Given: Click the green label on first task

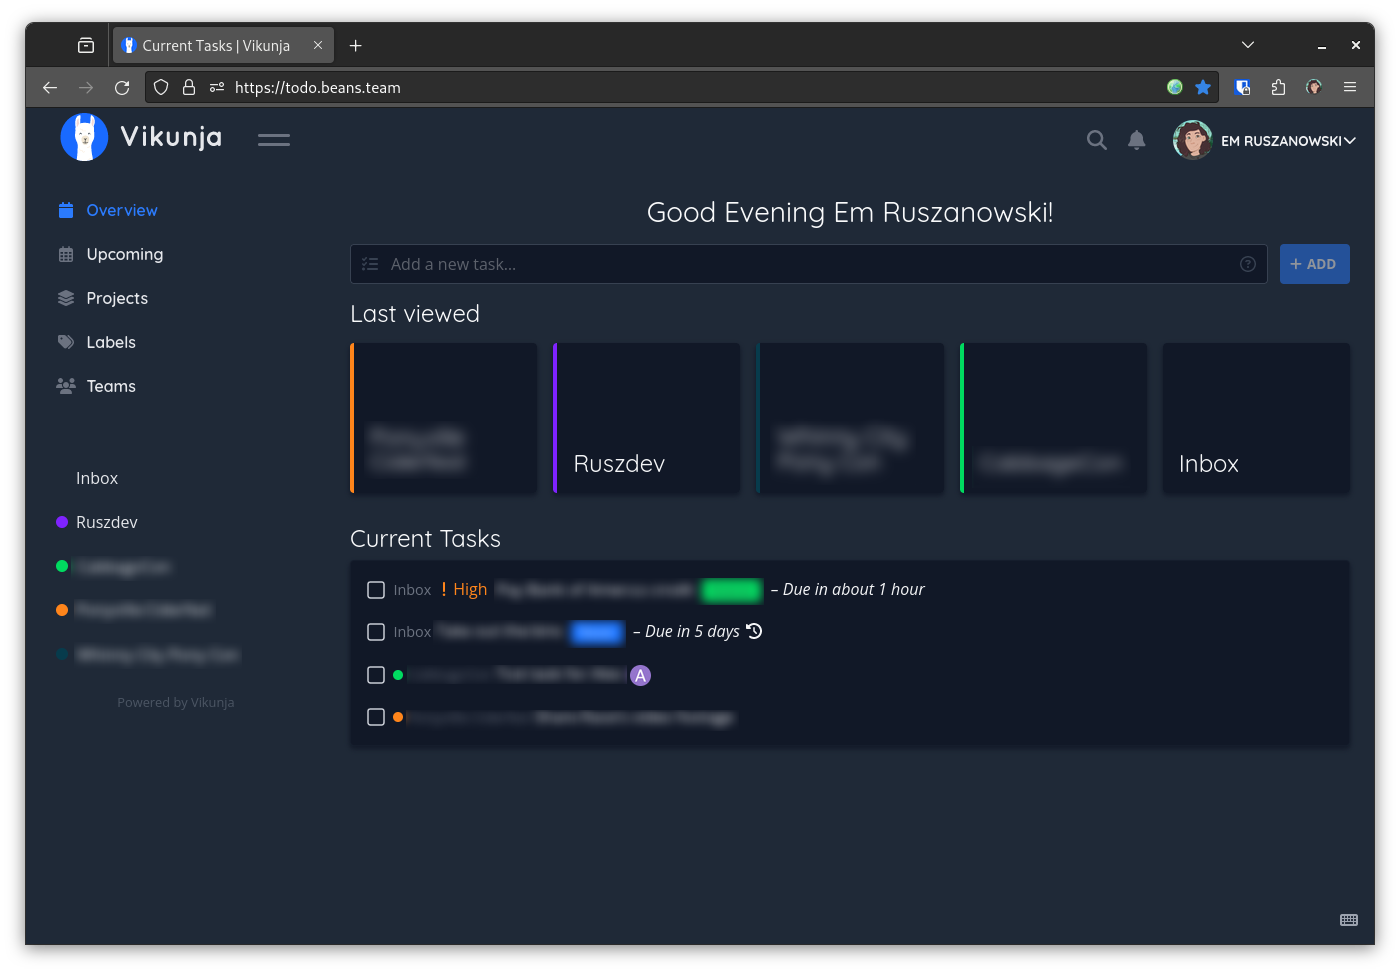Looking at the screenshot, I should [x=731, y=590].
